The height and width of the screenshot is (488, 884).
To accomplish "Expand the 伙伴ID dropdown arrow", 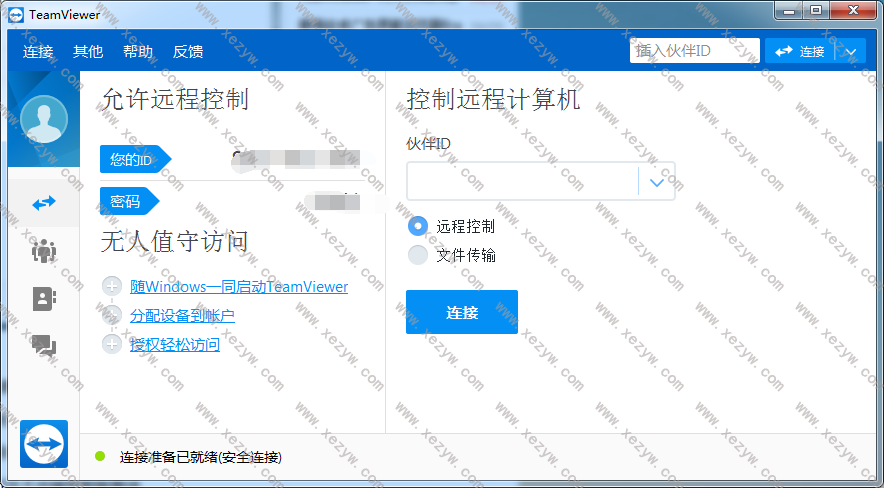I will coord(656,182).
